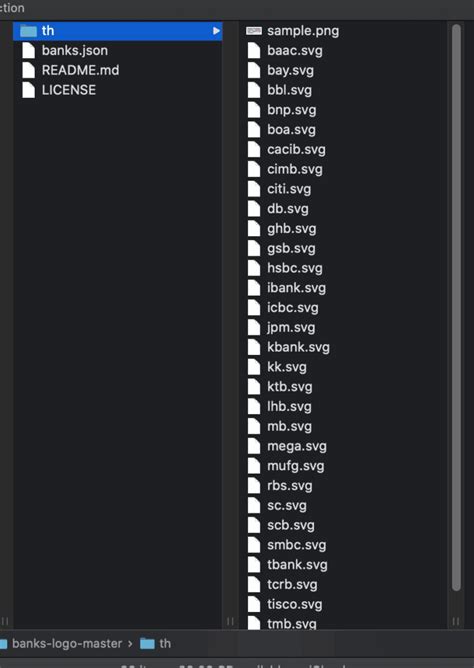The height and width of the screenshot is (668, 474).
Task: Click the column resize handle beside th column
Action: [230, 621]
